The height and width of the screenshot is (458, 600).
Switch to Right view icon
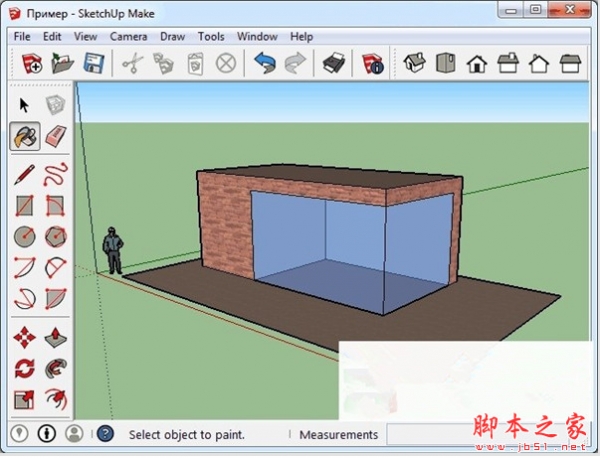508,63
